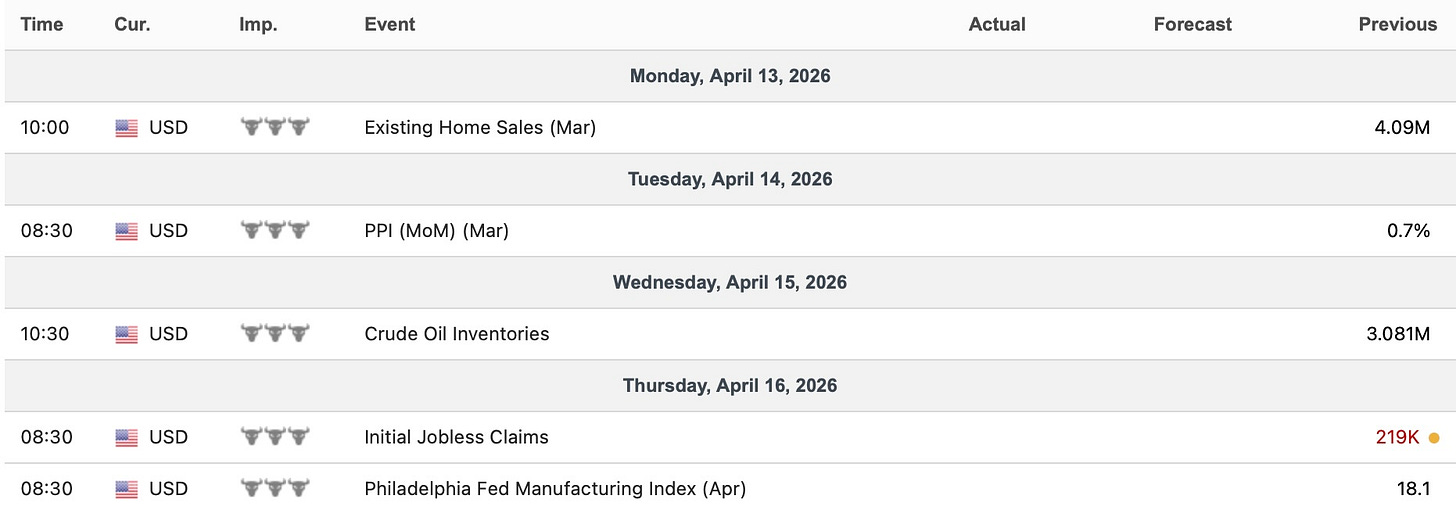This screenshot has width=1456, height=507.
Task: Click the Thursday, April 16, 2026 date row
Action: tap(728, 385)
